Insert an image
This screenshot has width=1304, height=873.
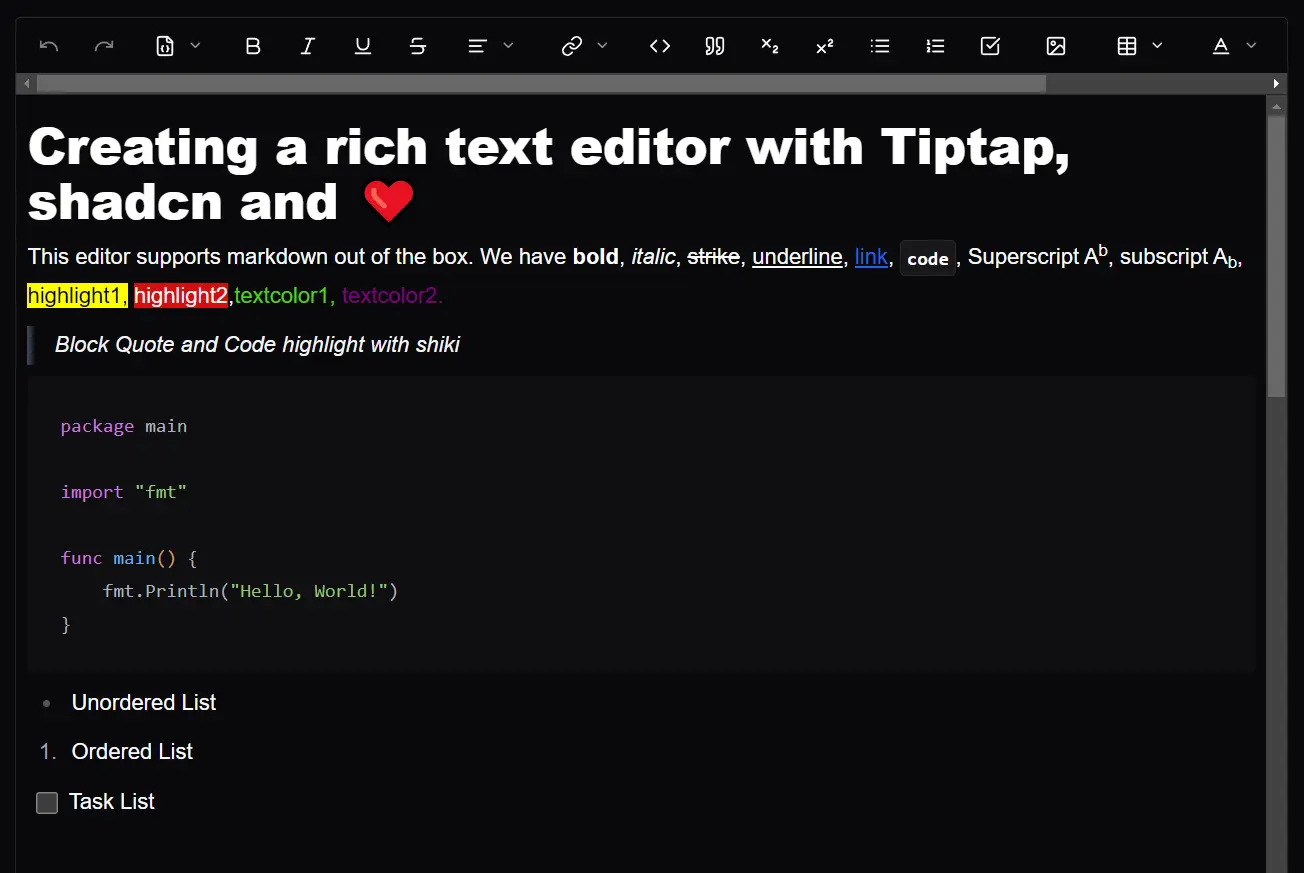pos(1055,45)
